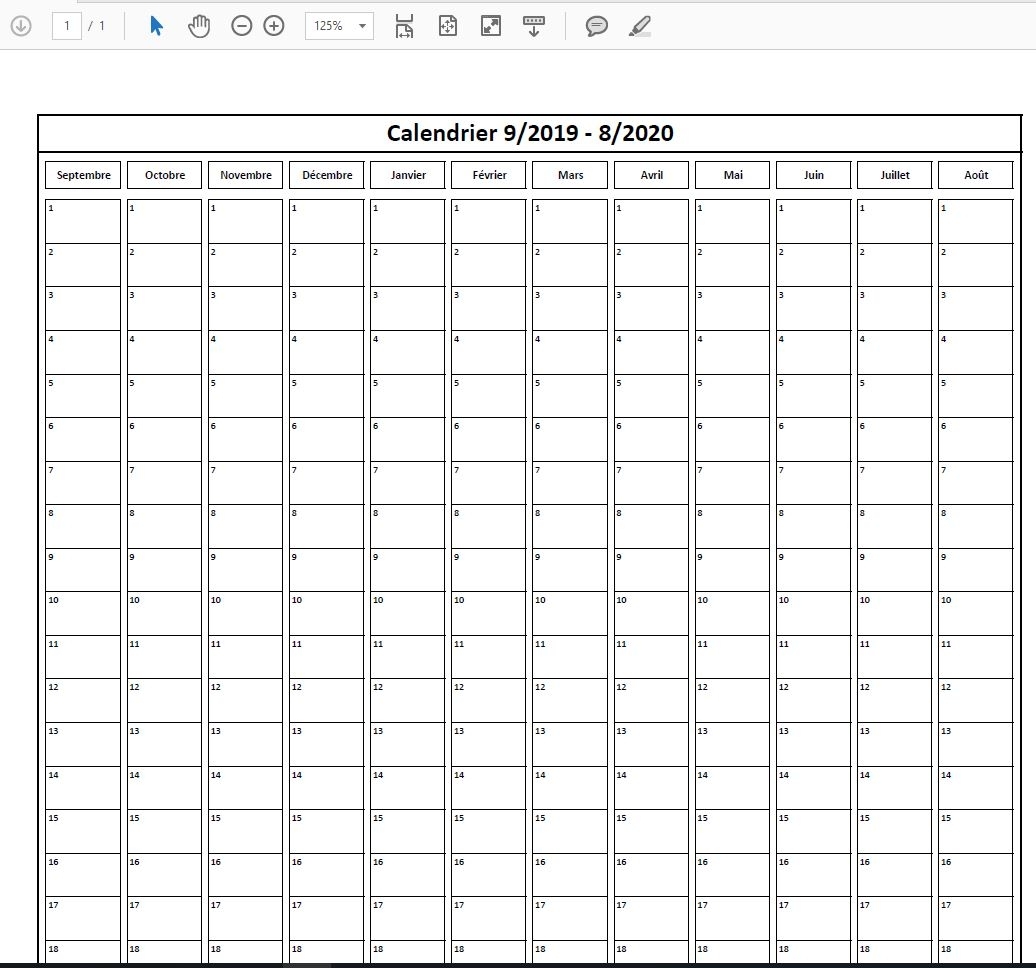
Task: Switch to full screen mode icon
Action: point(491,26)
